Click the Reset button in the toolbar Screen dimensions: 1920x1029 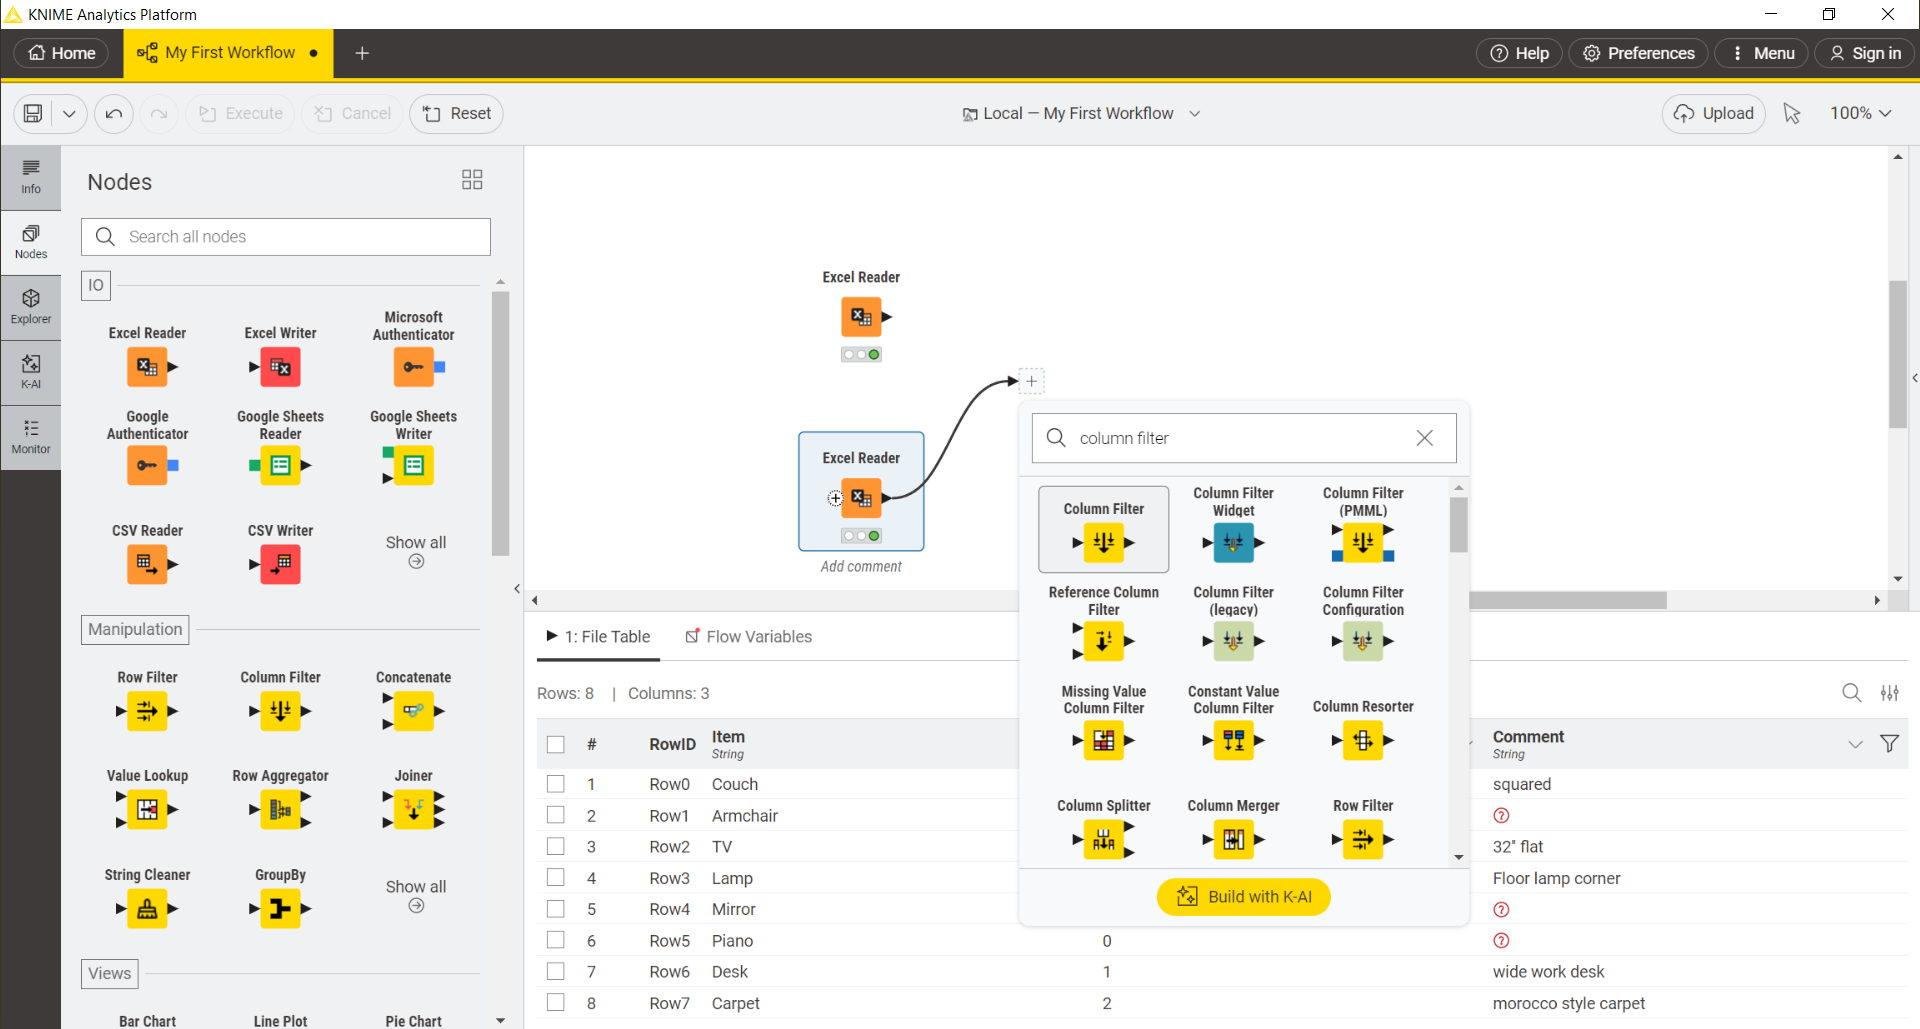coord(456,113)
